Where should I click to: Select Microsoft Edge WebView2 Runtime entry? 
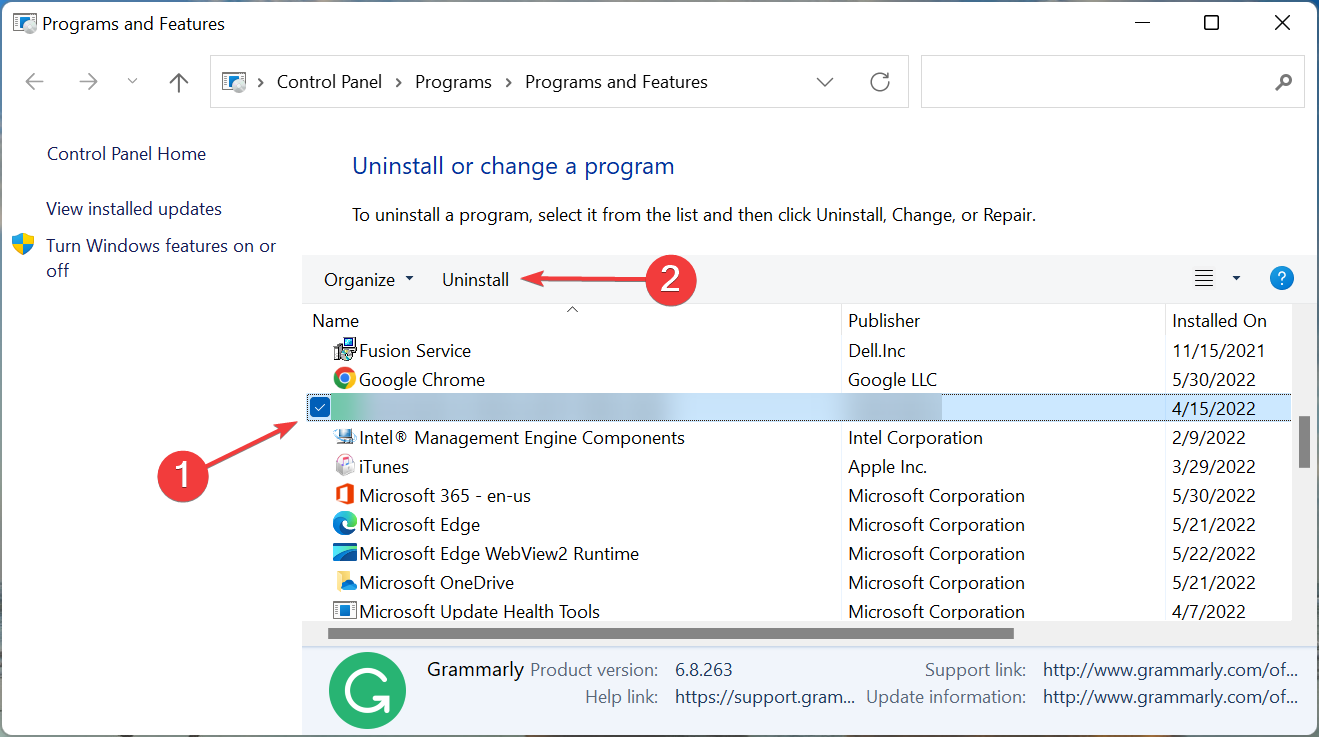tap(499, 554)
